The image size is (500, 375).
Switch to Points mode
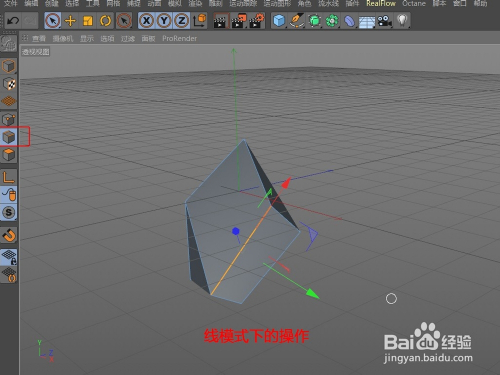8,119
